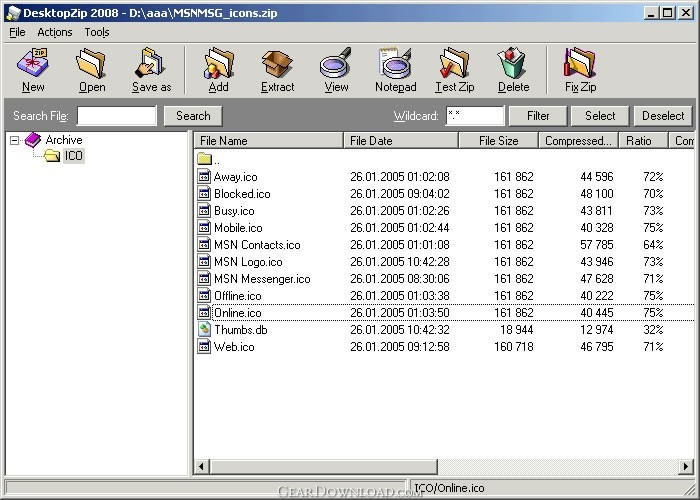Extract files with the Extract box icon
Screen dimensions: 700x500
pos(277,64)
